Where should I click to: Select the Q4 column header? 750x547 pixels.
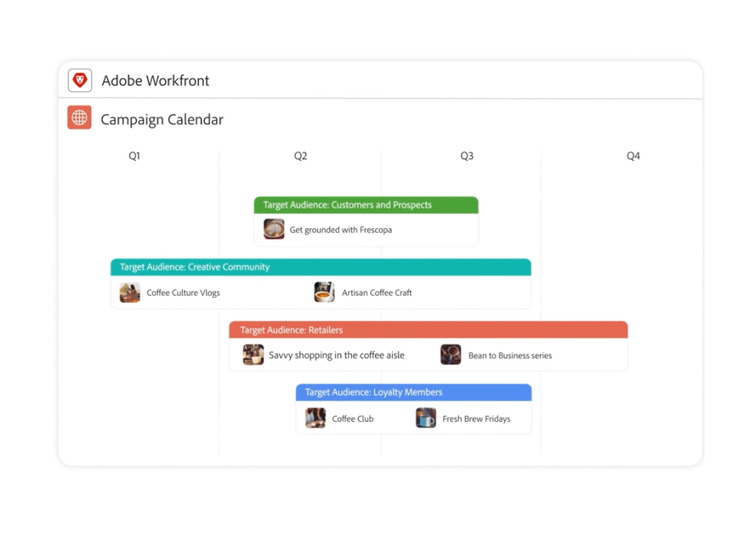pyautogui.click(x=632, y=156)
